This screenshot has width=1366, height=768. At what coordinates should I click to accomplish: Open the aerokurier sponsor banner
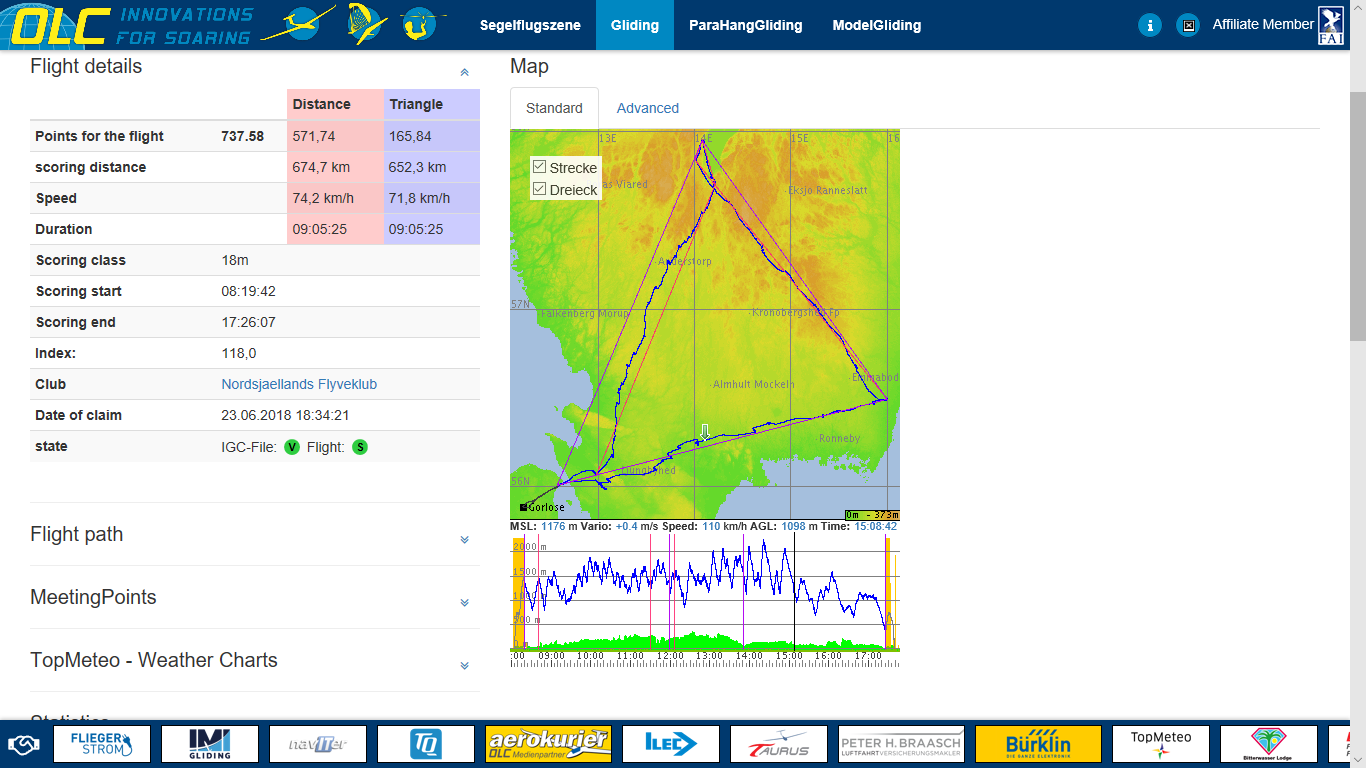coord(548,745)
